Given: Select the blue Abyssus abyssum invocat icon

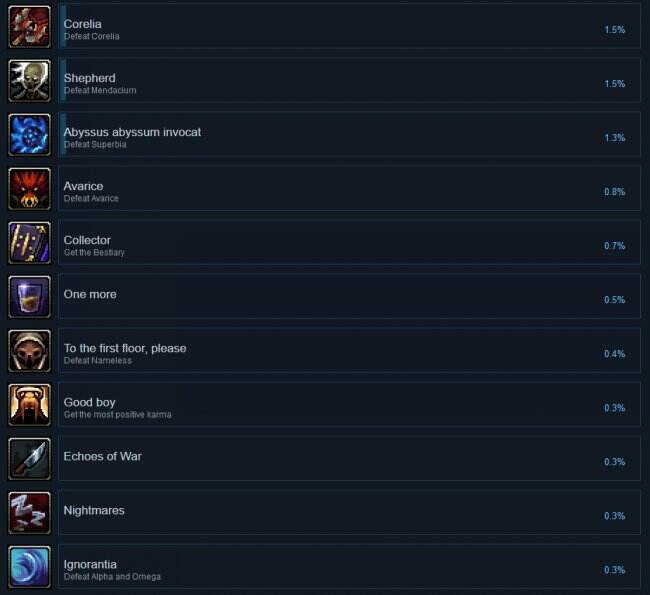Looking at the screenshot, I should coord(29,135).
